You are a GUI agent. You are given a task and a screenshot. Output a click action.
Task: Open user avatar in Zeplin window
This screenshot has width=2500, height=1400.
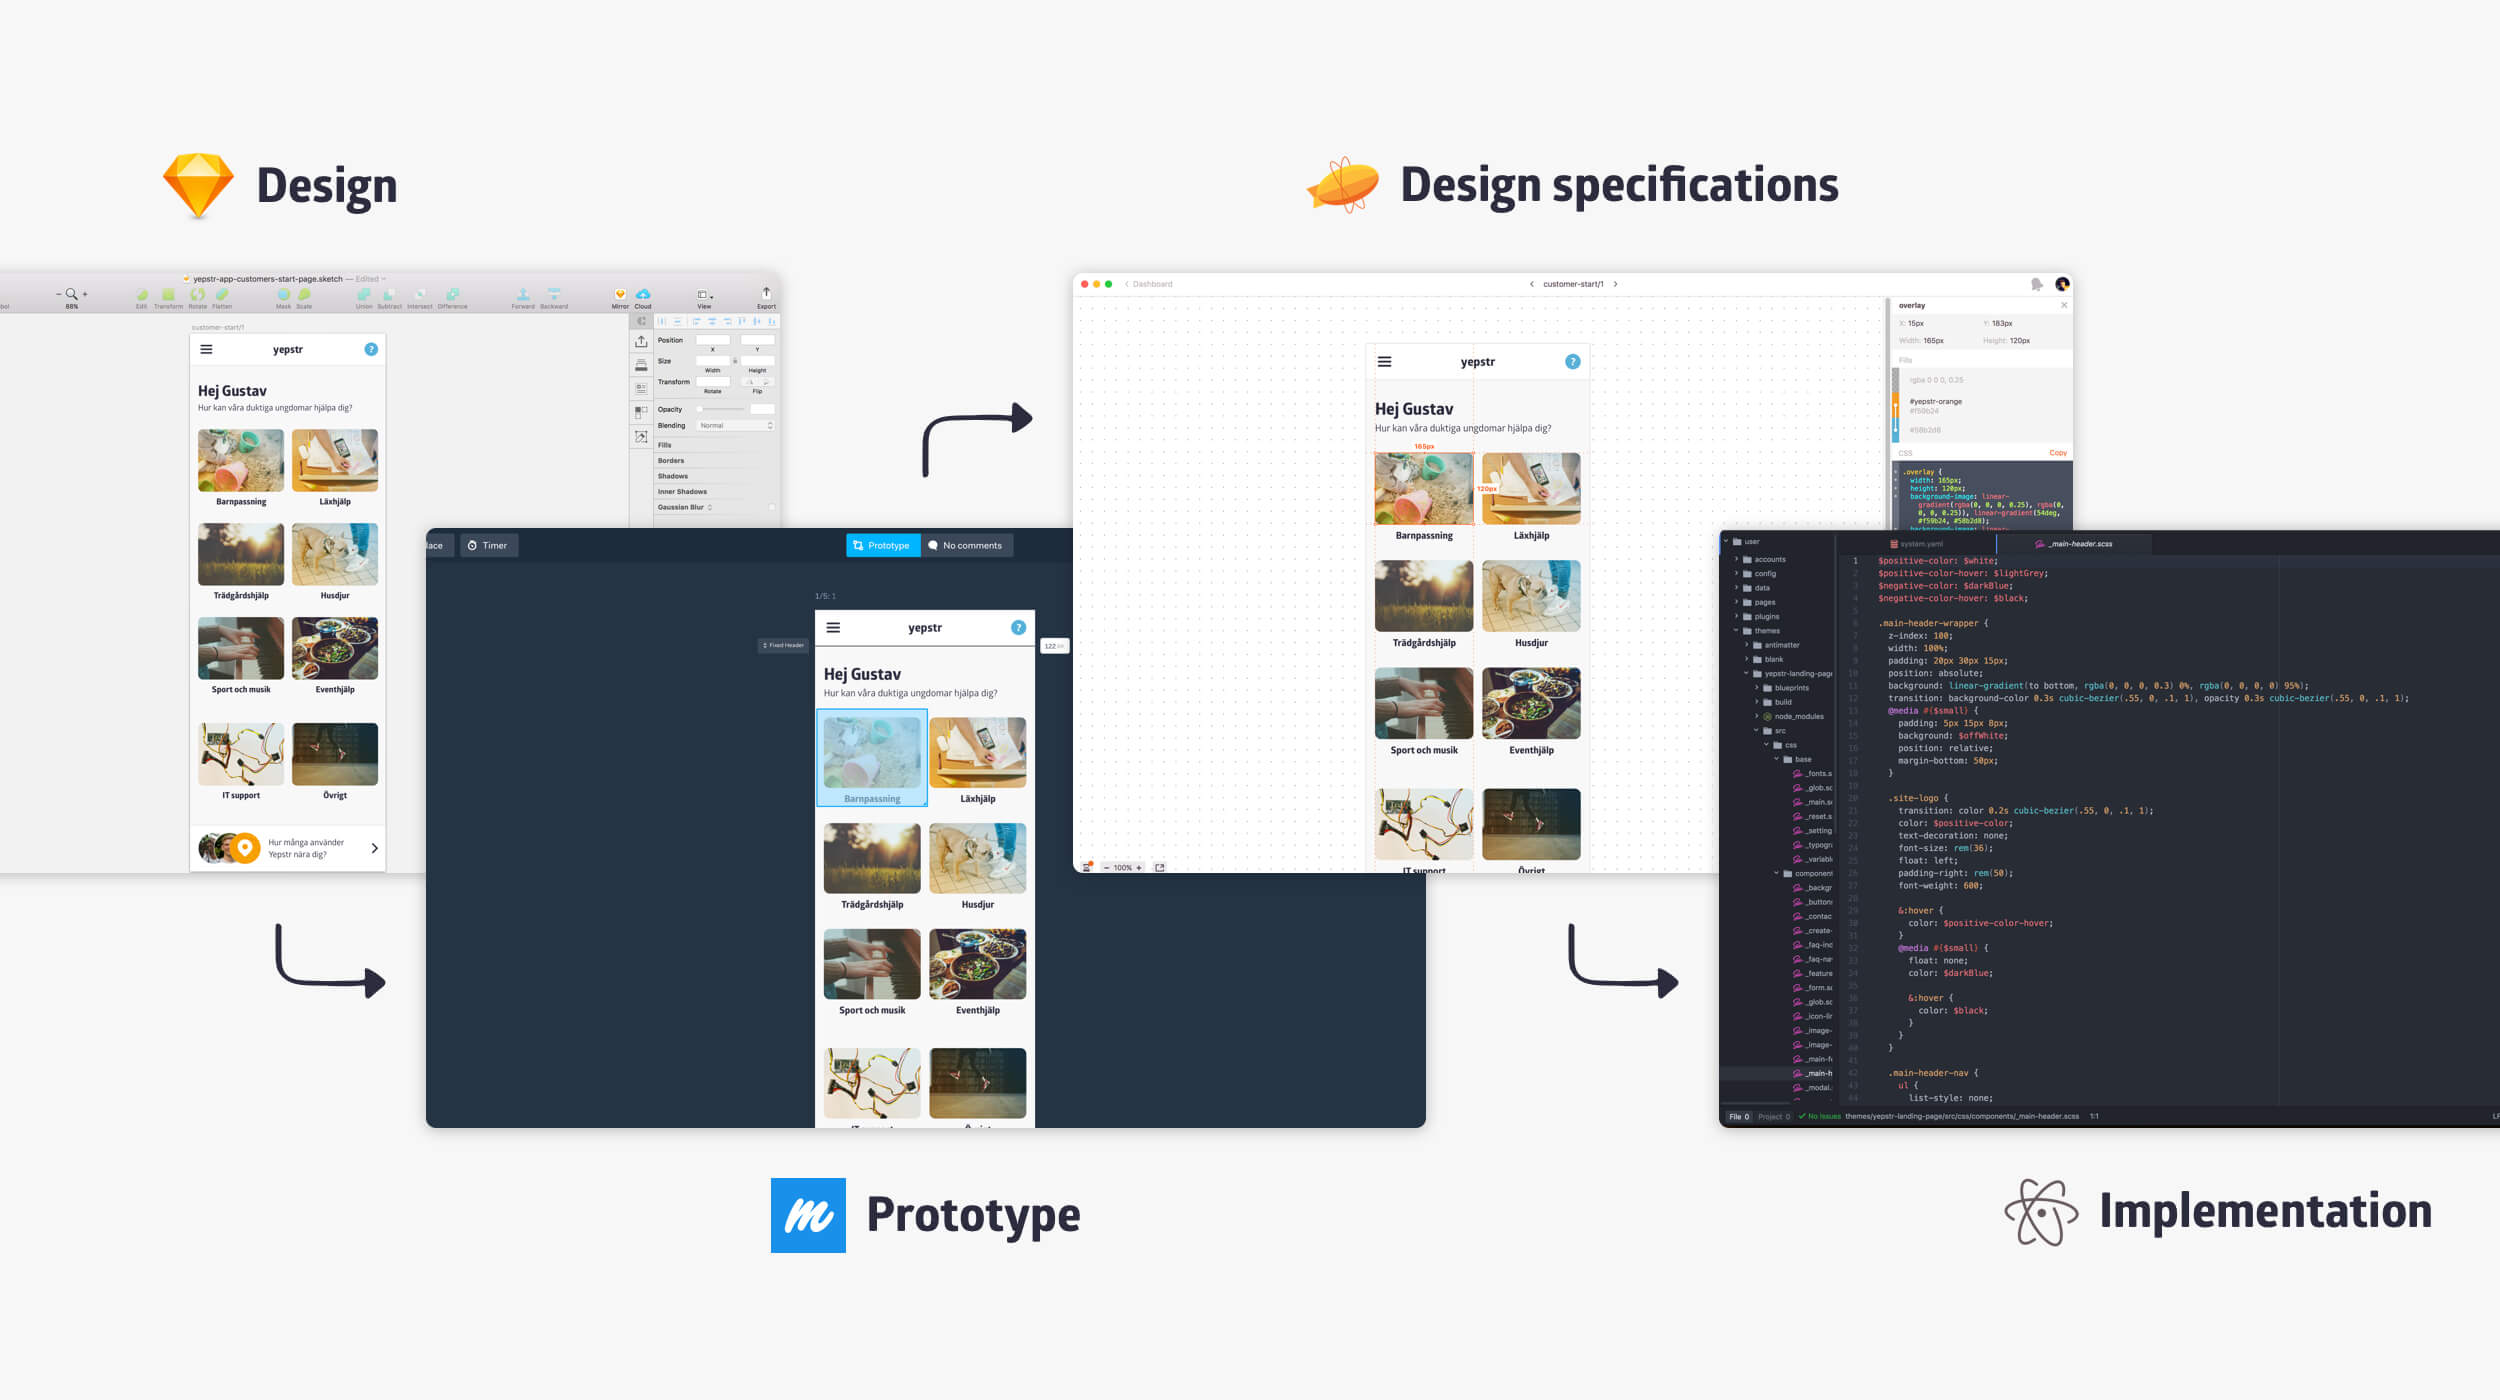[x=2062, y=284]
